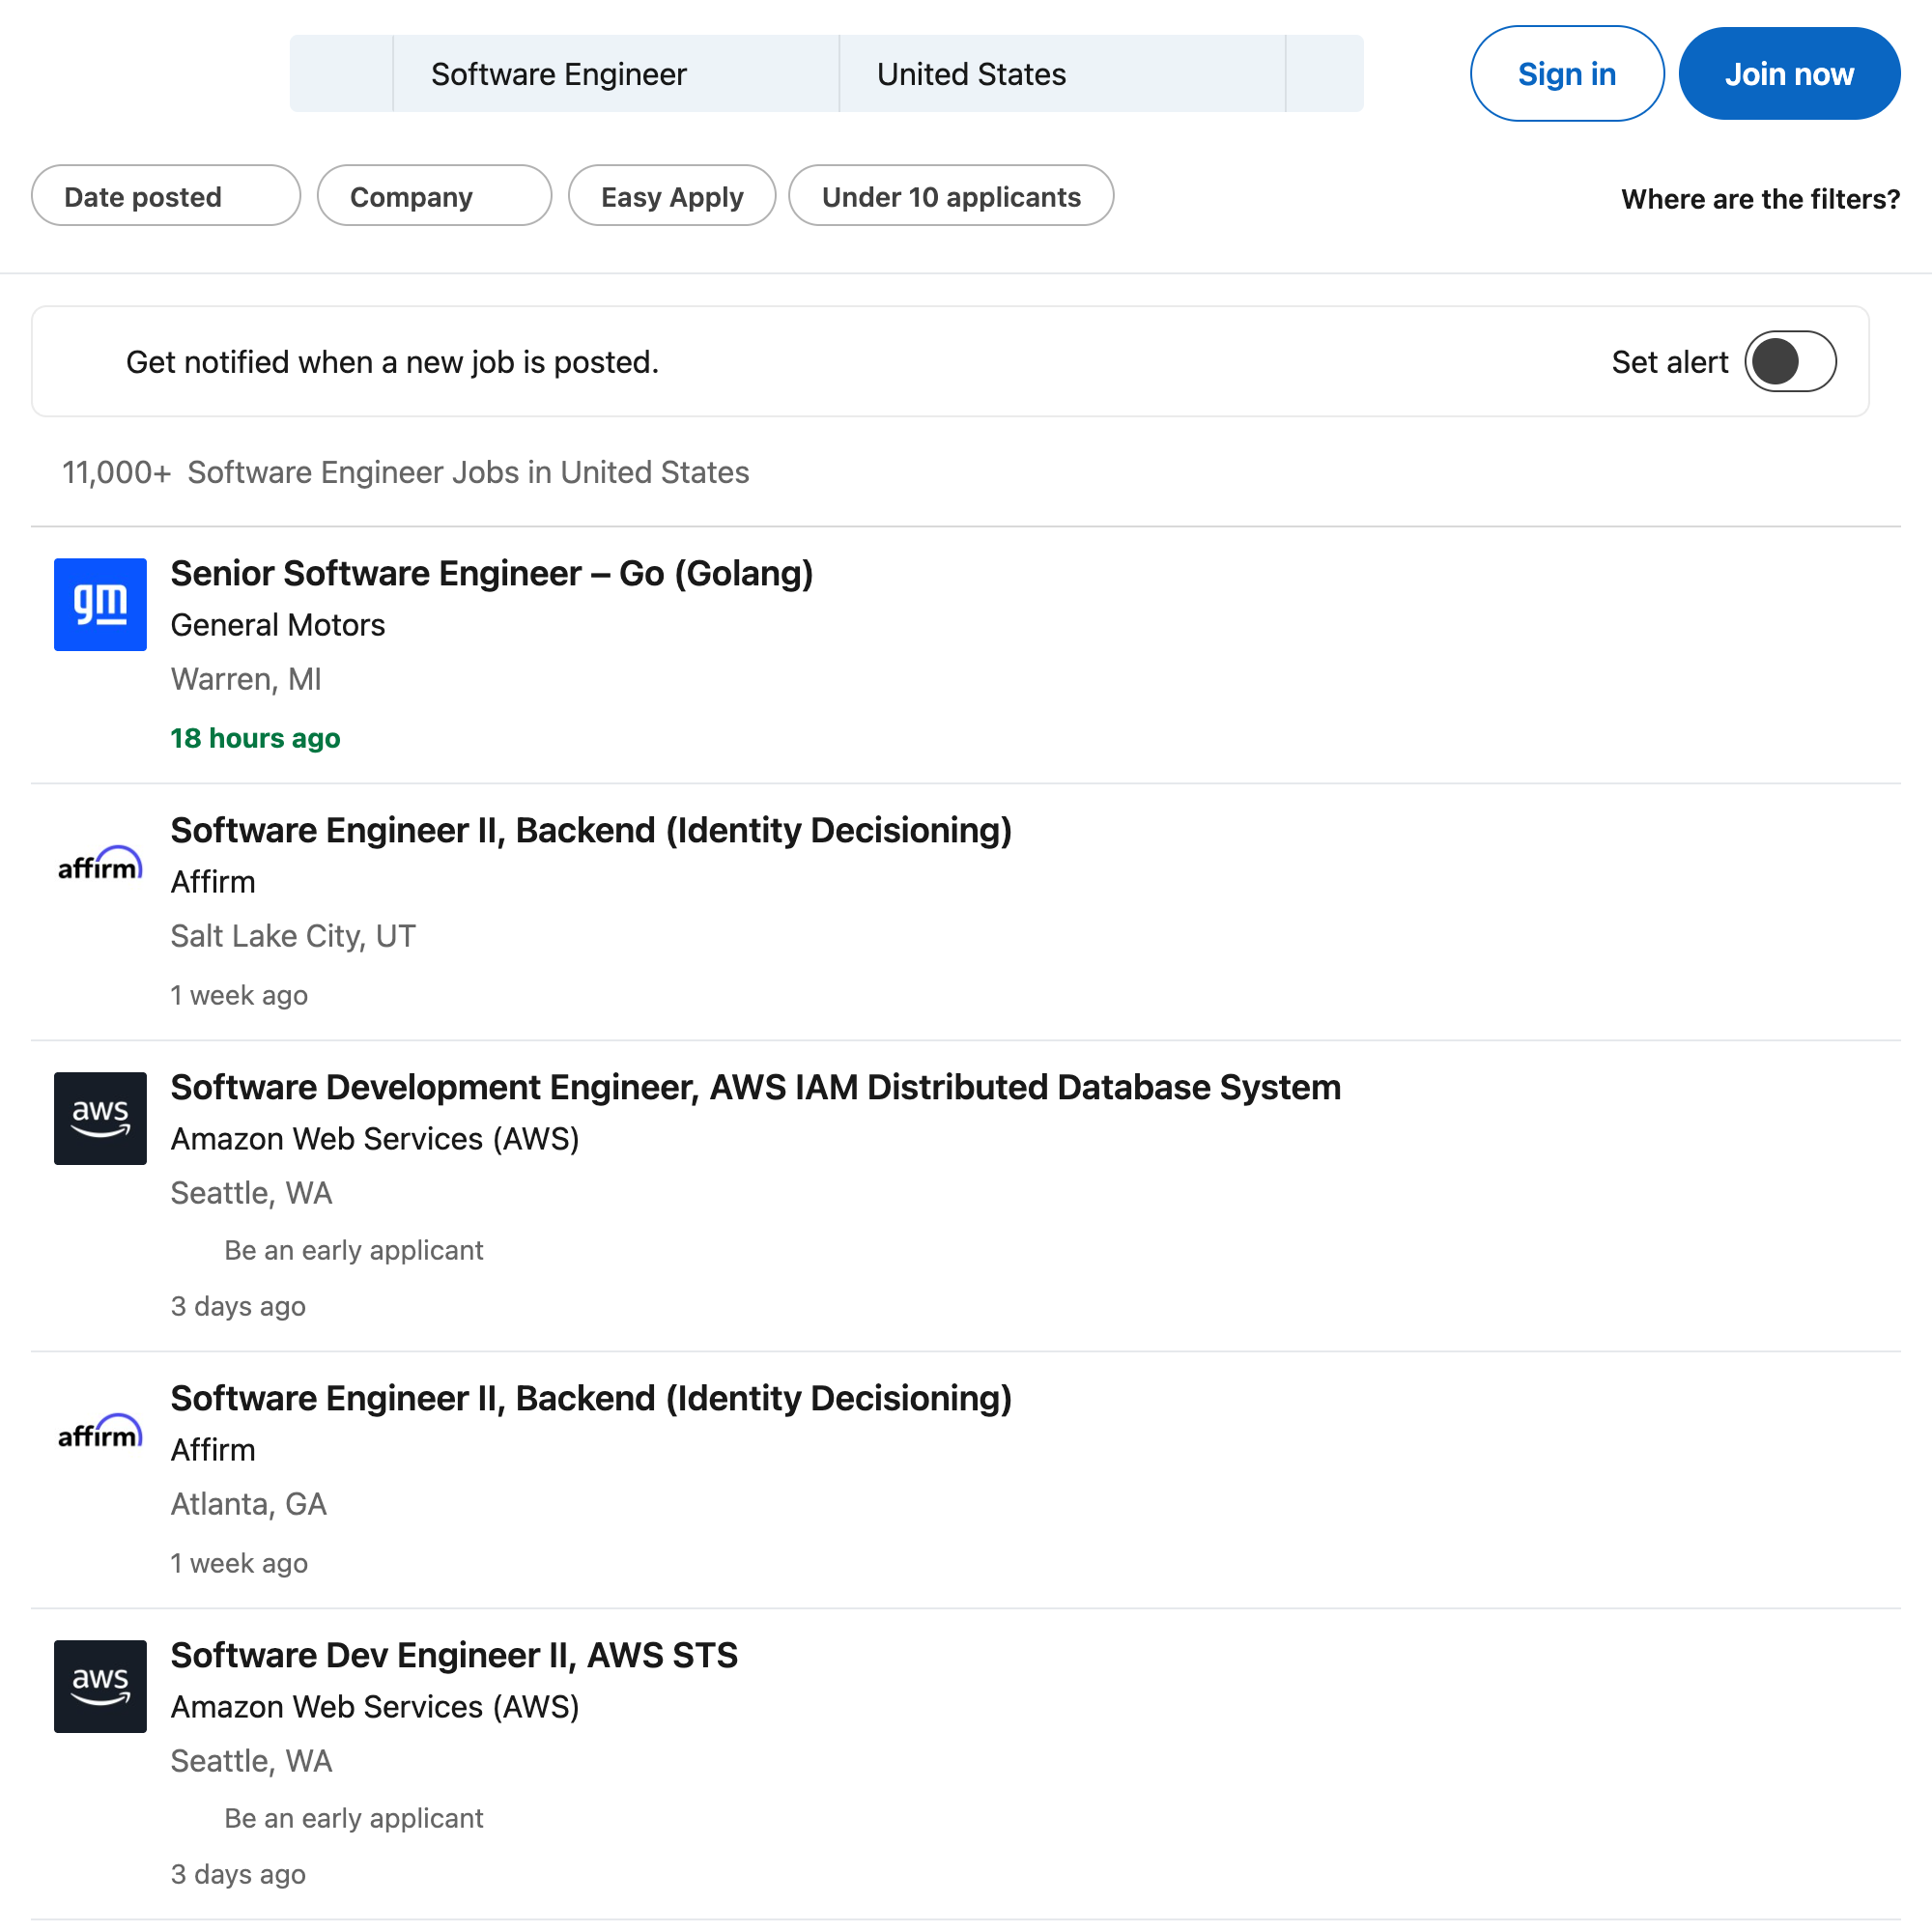Click Amazon Web Services name under IAM Database job
The height and width of the screenshot is (1932, 1932).
point(375,1139)
